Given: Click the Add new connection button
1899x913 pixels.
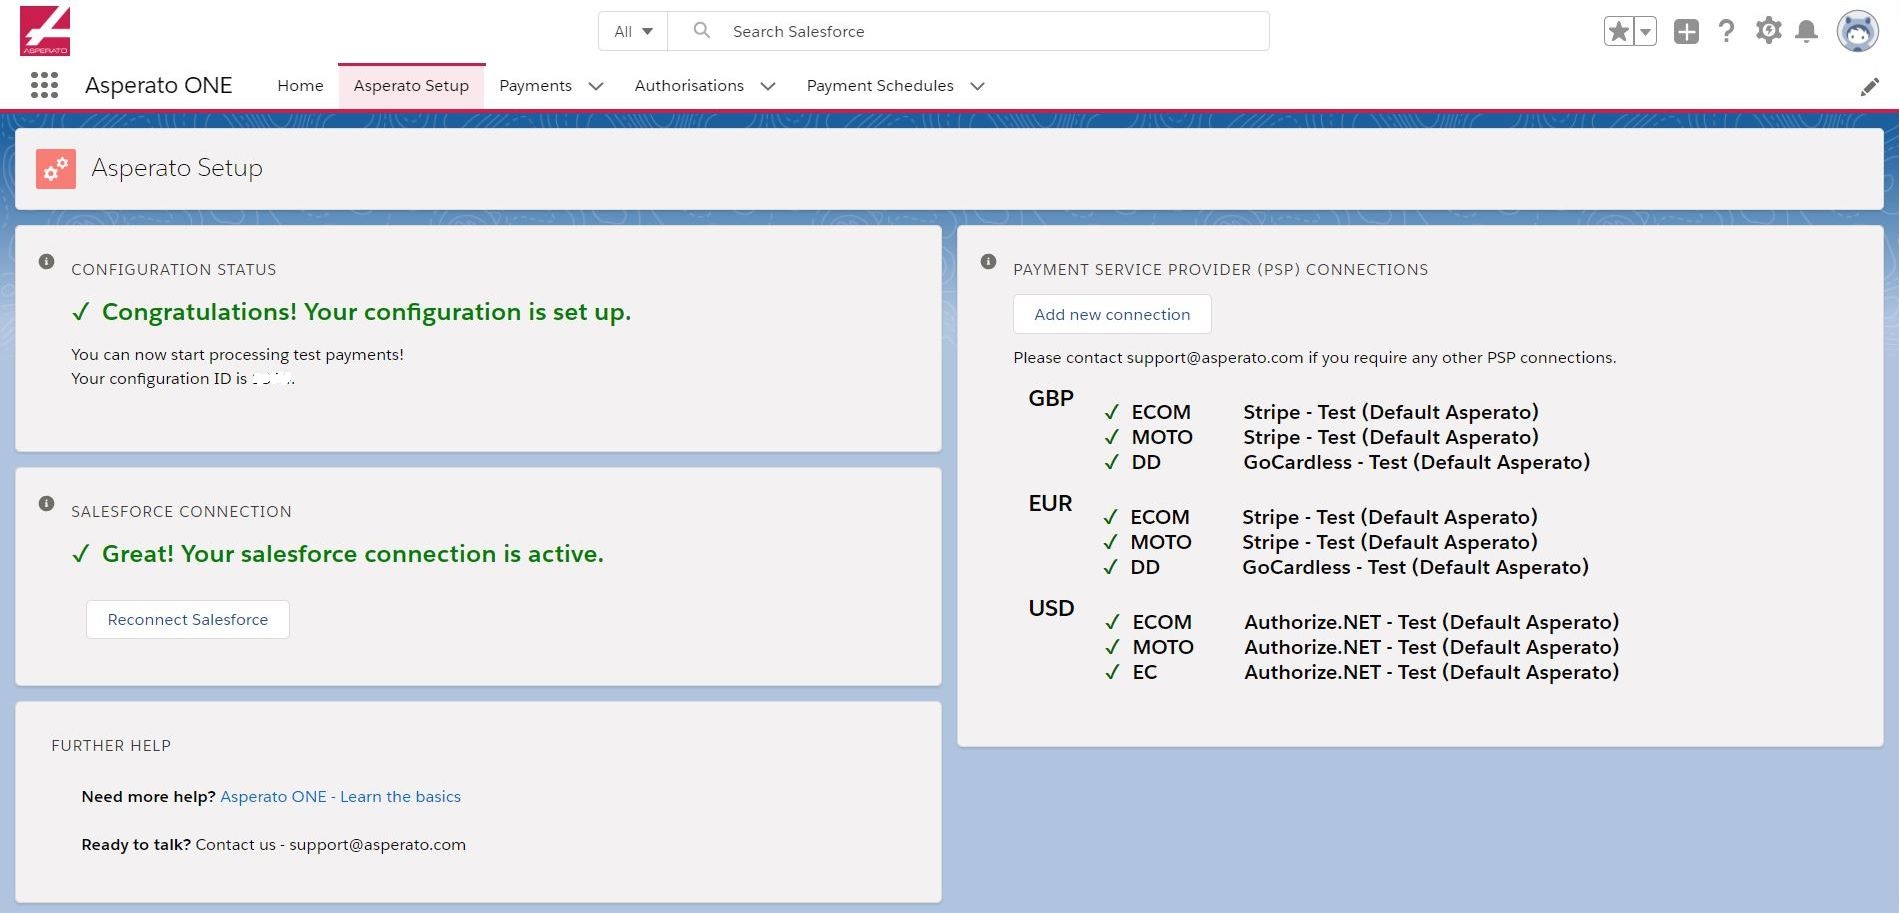Looking at the screenshot, I should coord(1112,314).
